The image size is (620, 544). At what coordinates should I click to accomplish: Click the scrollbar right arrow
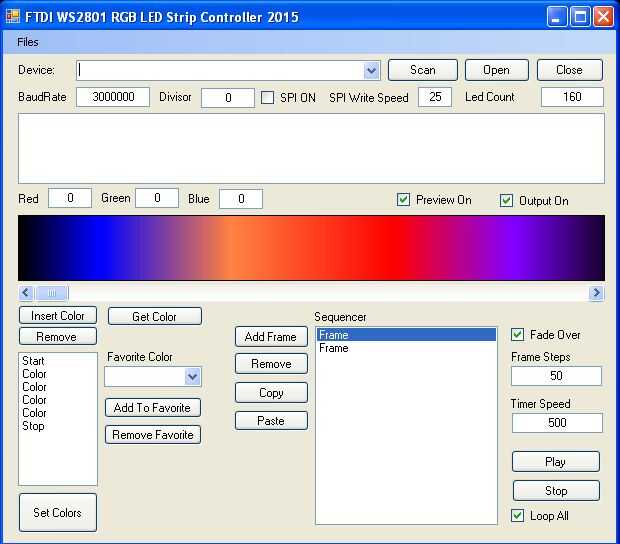pos(596,293)
